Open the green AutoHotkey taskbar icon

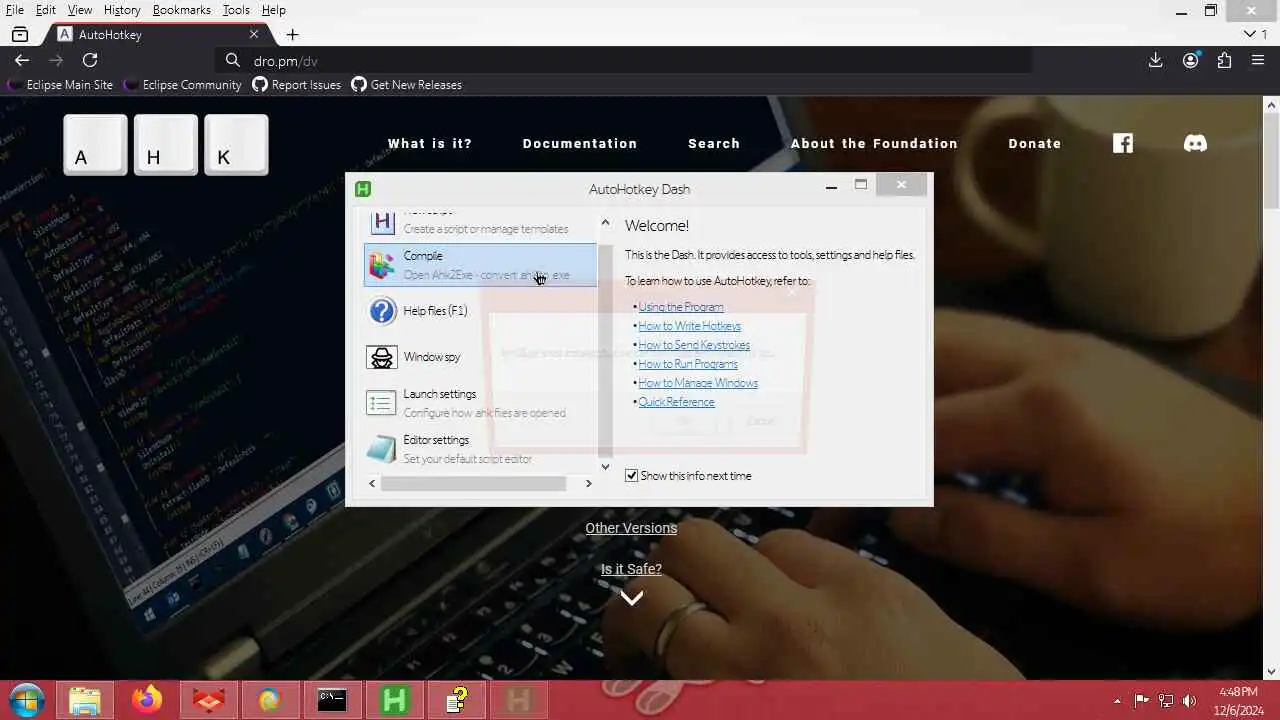pyautogui.click(x=394, y=700)
